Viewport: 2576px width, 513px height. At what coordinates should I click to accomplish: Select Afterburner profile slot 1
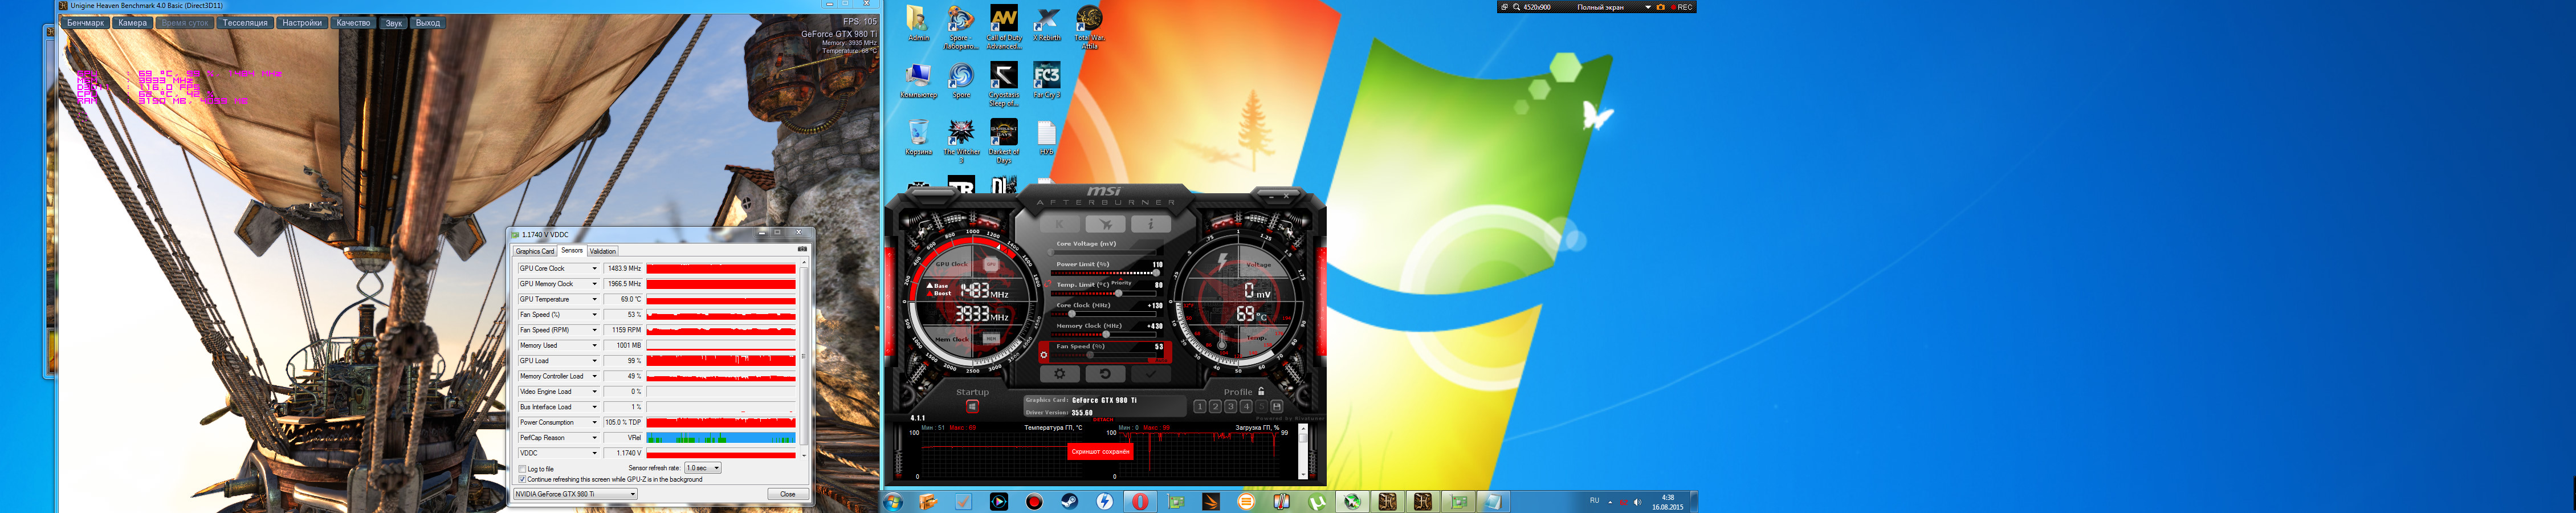[x=1200, y=406]
